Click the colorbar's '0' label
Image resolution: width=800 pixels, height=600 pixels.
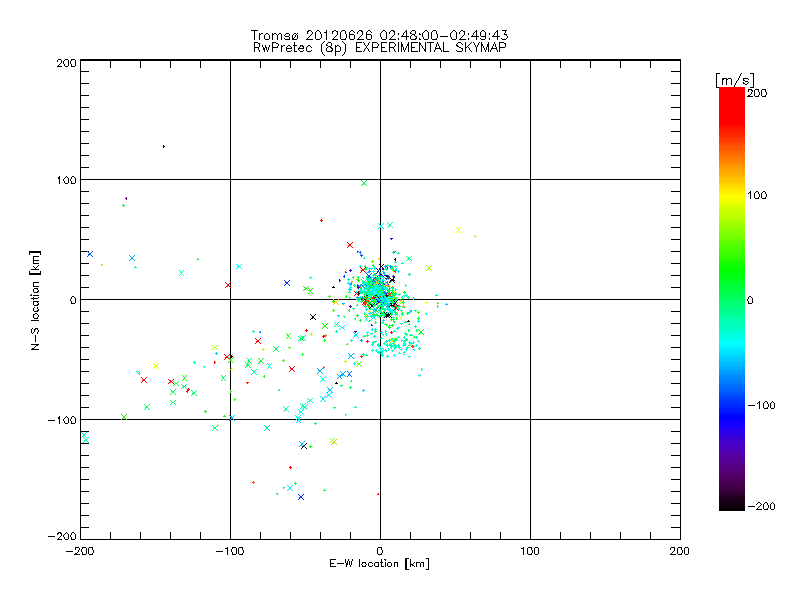[750, 300]
